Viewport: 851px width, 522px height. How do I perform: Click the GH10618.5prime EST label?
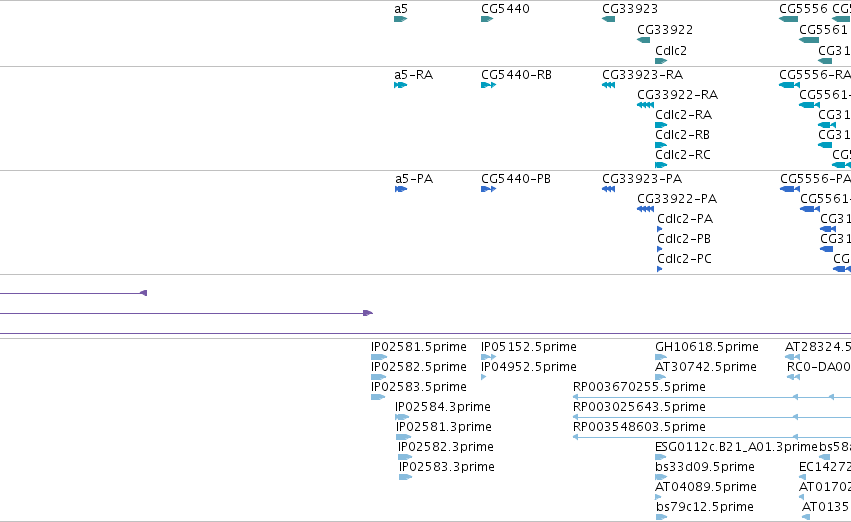[707, 347]
